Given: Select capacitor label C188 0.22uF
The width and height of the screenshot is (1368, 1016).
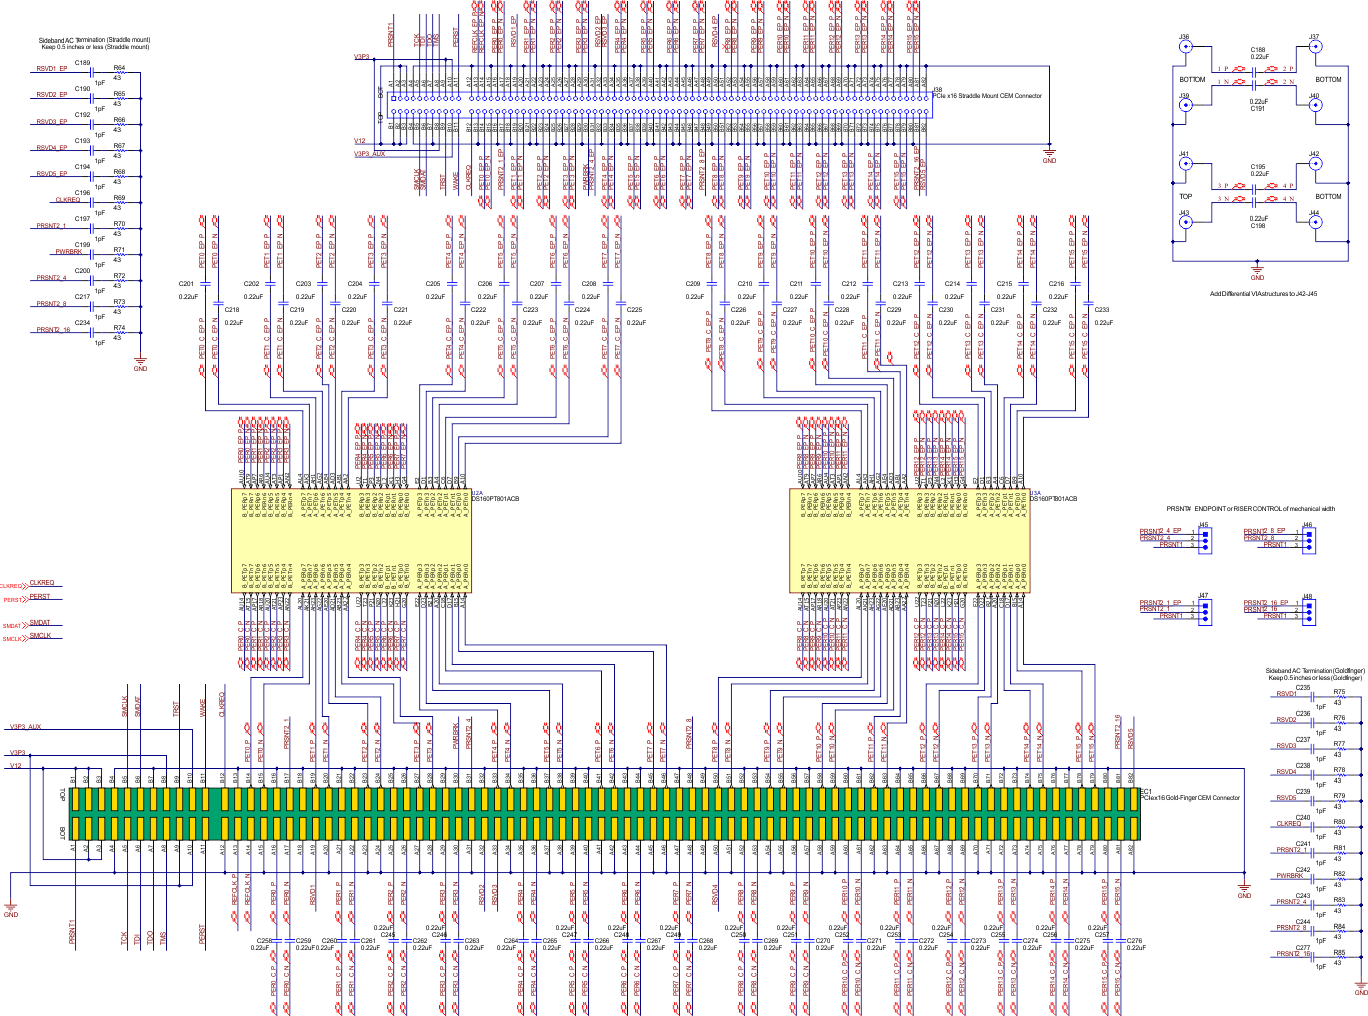Looking at the screenshot, I should coord(1258,53).
